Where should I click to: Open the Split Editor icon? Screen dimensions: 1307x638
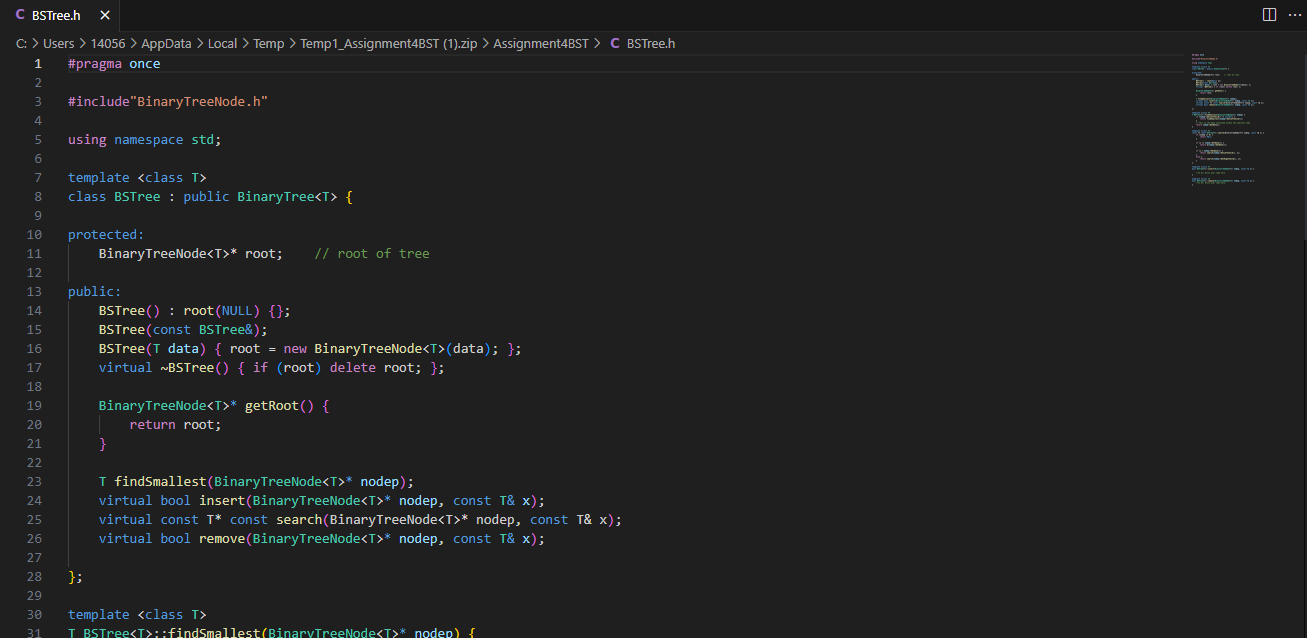point(1269,14)
